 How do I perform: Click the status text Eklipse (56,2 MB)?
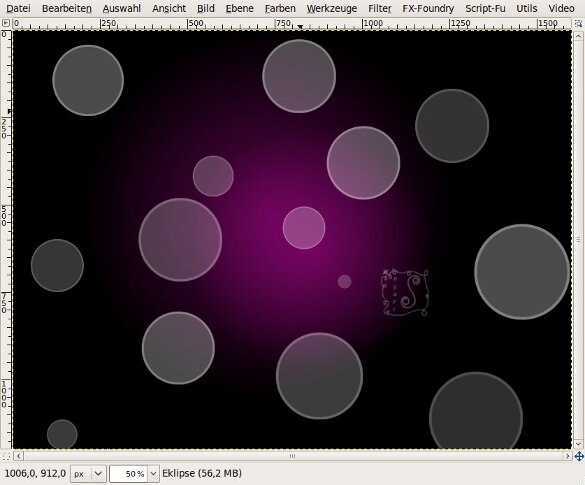point(202,473)
